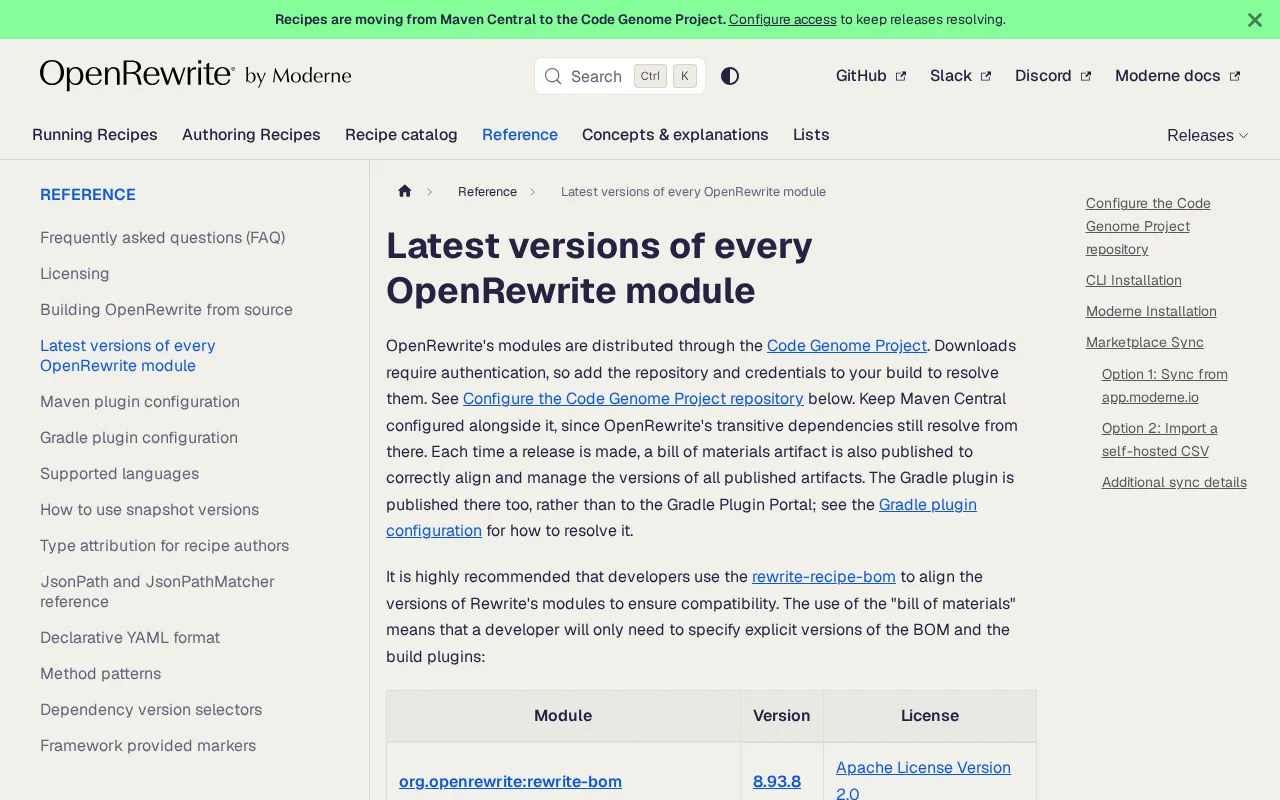Open the Search field
This screenshot has width=1280, height=800.
[620, 76]
